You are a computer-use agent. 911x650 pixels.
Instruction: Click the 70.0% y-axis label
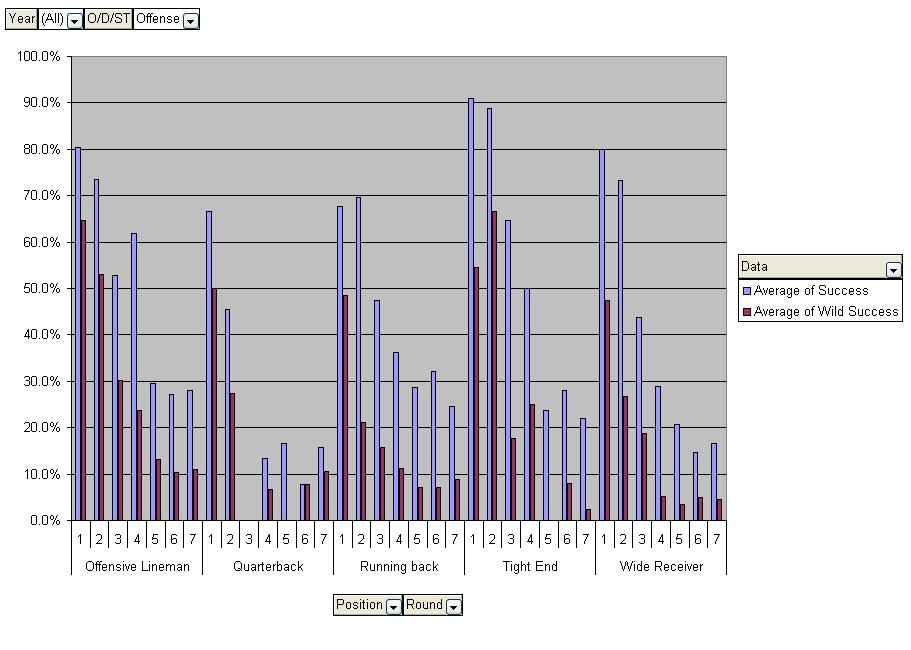pos(42,196)
